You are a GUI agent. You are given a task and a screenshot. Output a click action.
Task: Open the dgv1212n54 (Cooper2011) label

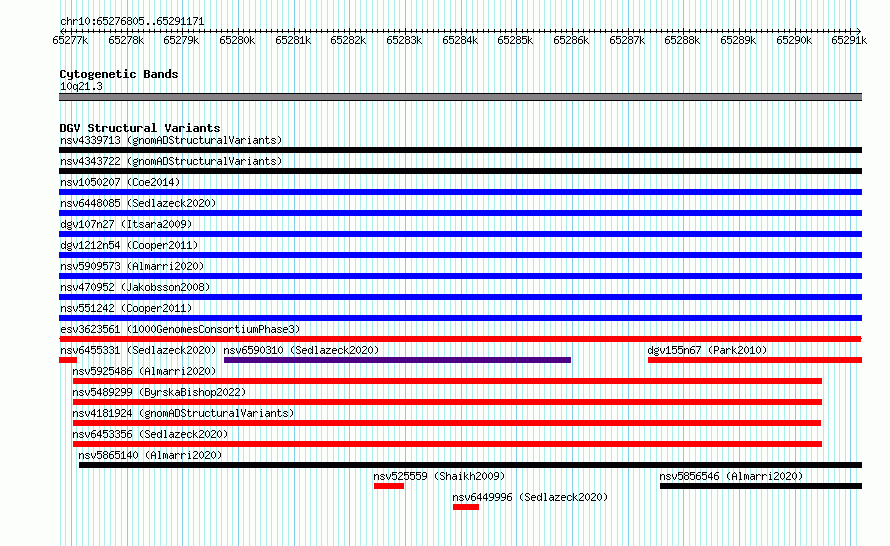tap(129, 245)
